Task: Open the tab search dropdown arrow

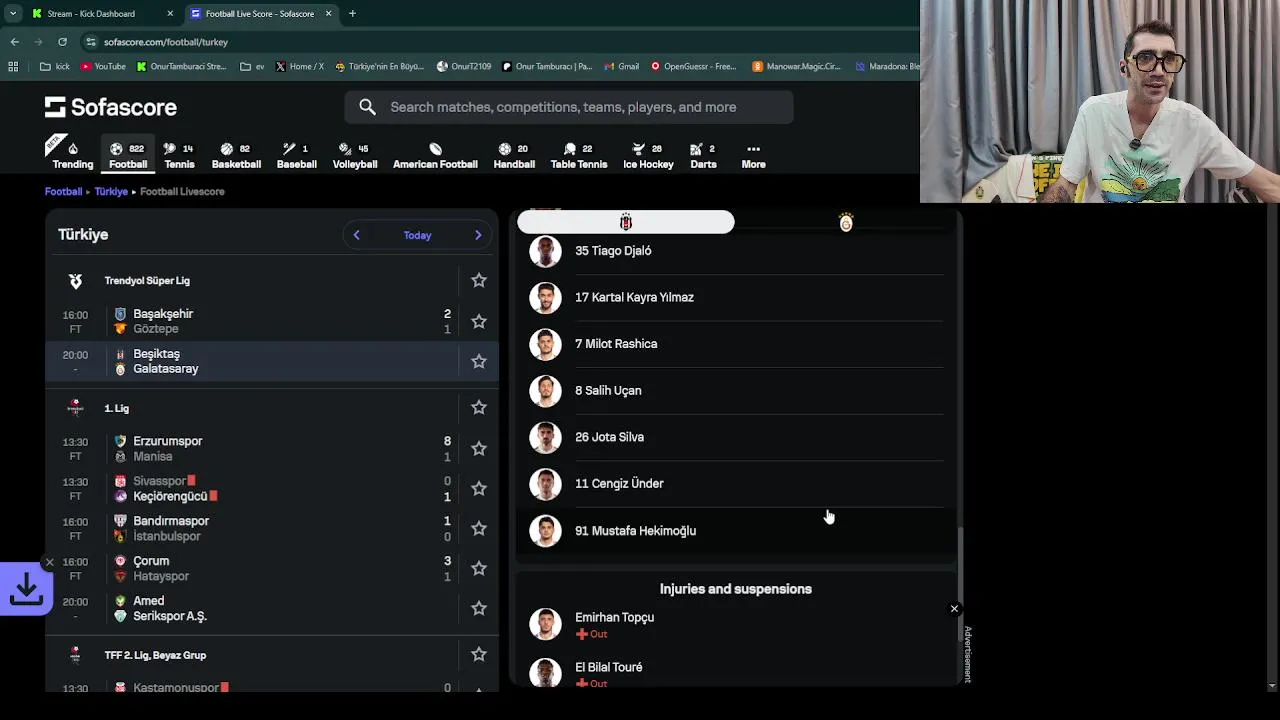Action: point(12,14)
